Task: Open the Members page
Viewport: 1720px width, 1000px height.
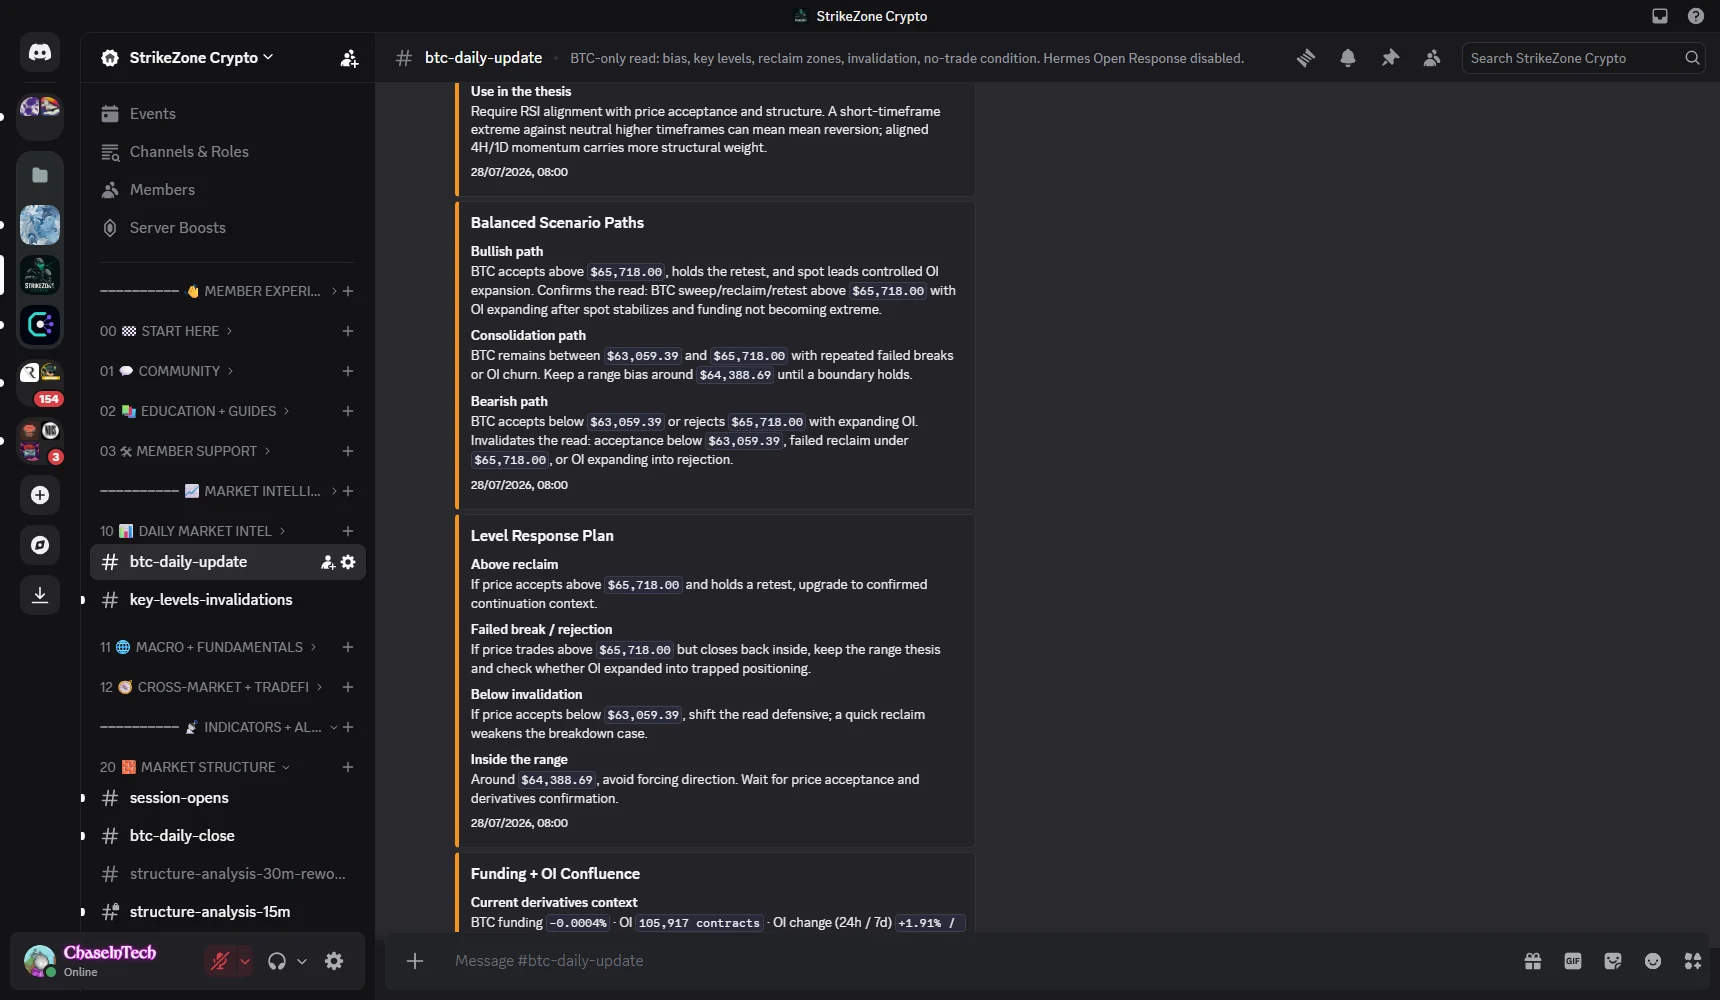Action: pos(227,190)
